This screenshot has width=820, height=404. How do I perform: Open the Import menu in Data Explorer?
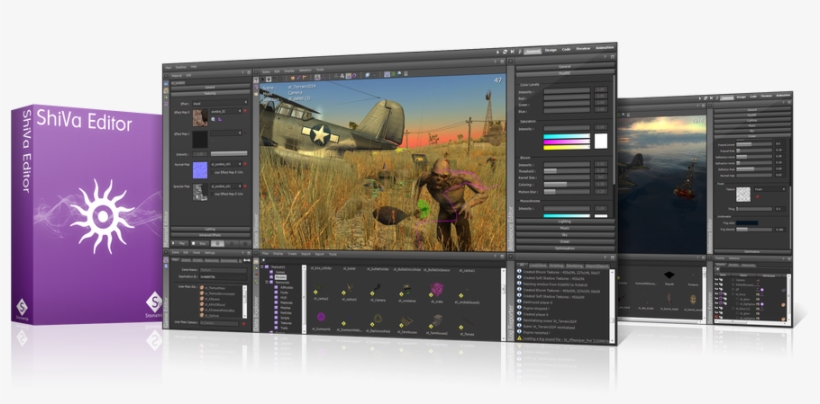306,254
